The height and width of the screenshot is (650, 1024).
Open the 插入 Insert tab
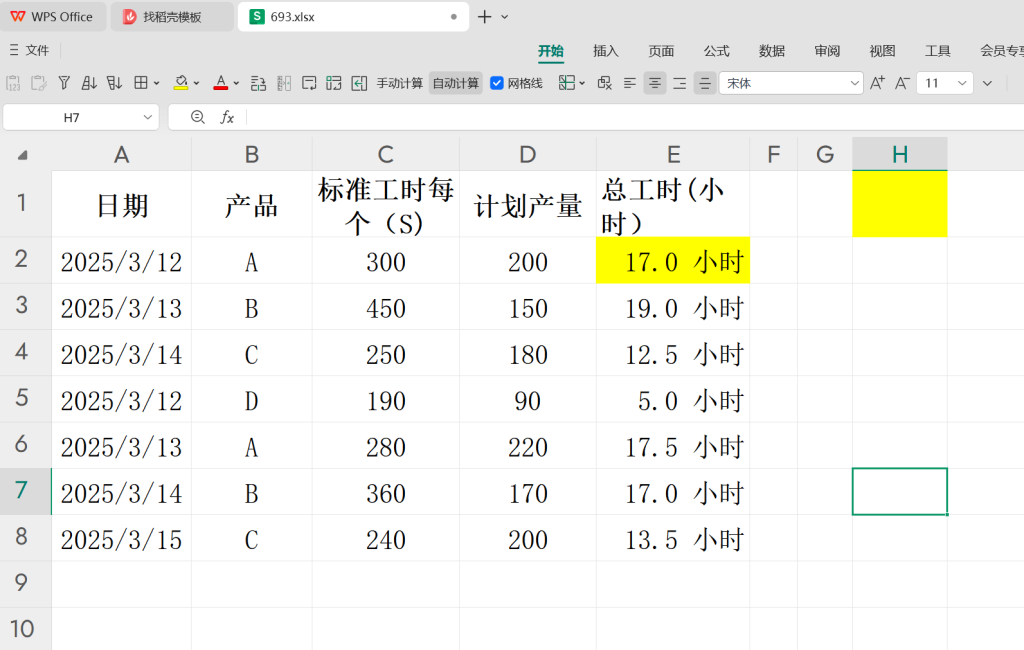coord(605,51)
